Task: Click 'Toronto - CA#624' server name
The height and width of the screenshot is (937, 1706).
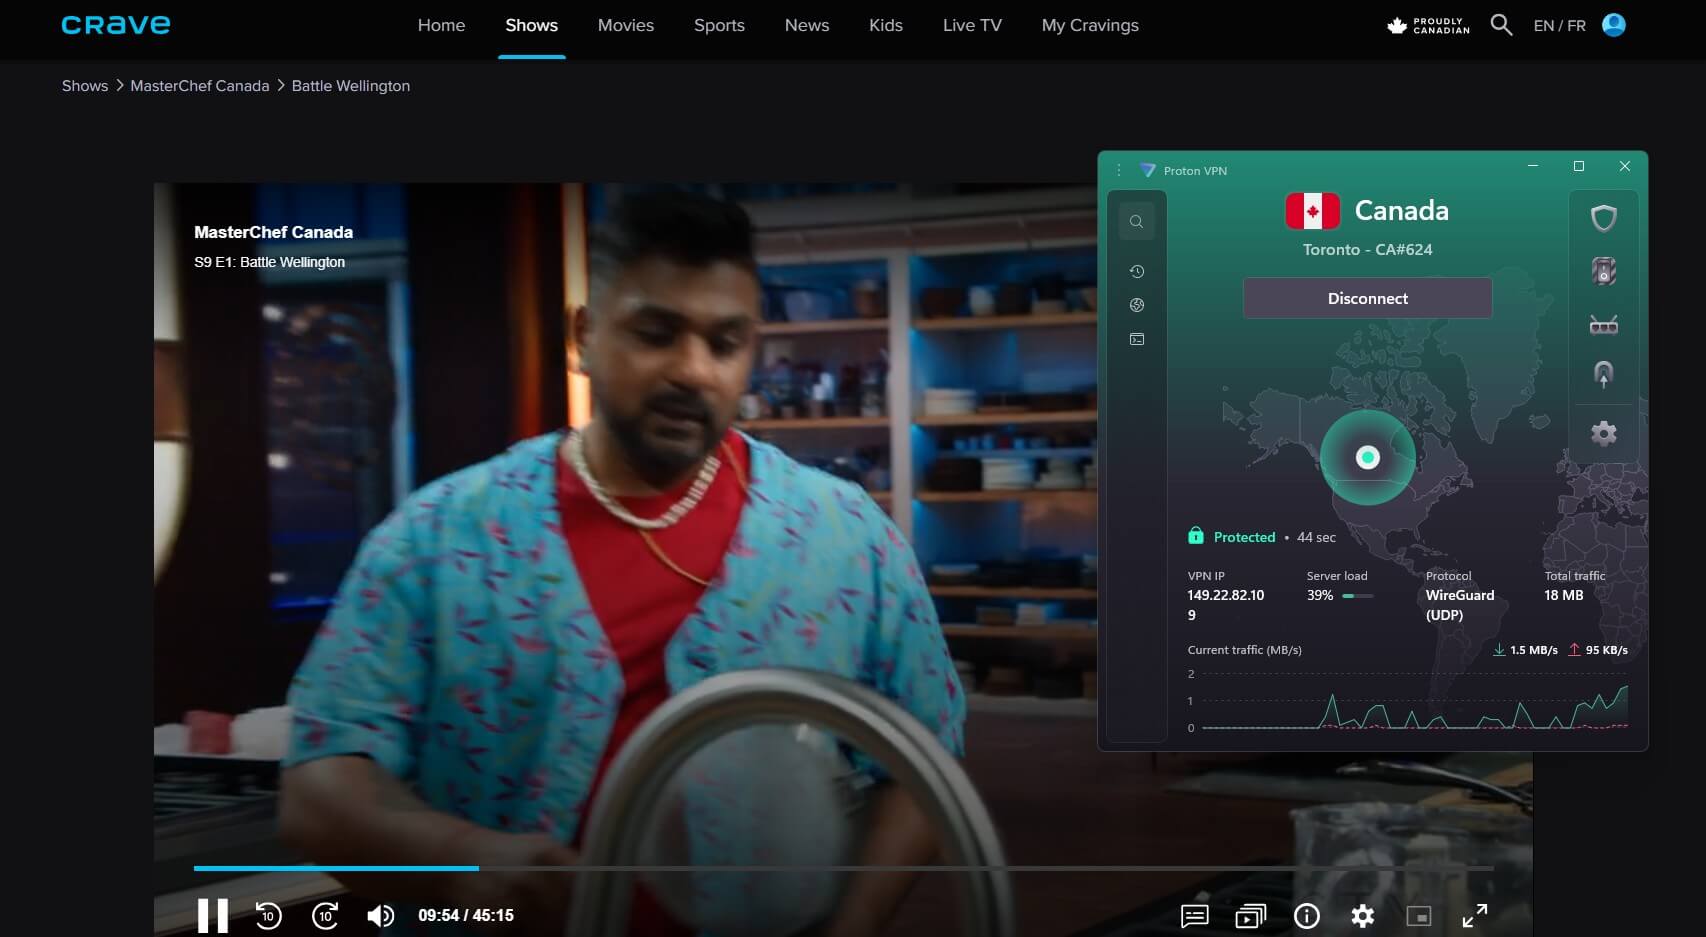Action: pyautogui.click(x=1367, y=250)
